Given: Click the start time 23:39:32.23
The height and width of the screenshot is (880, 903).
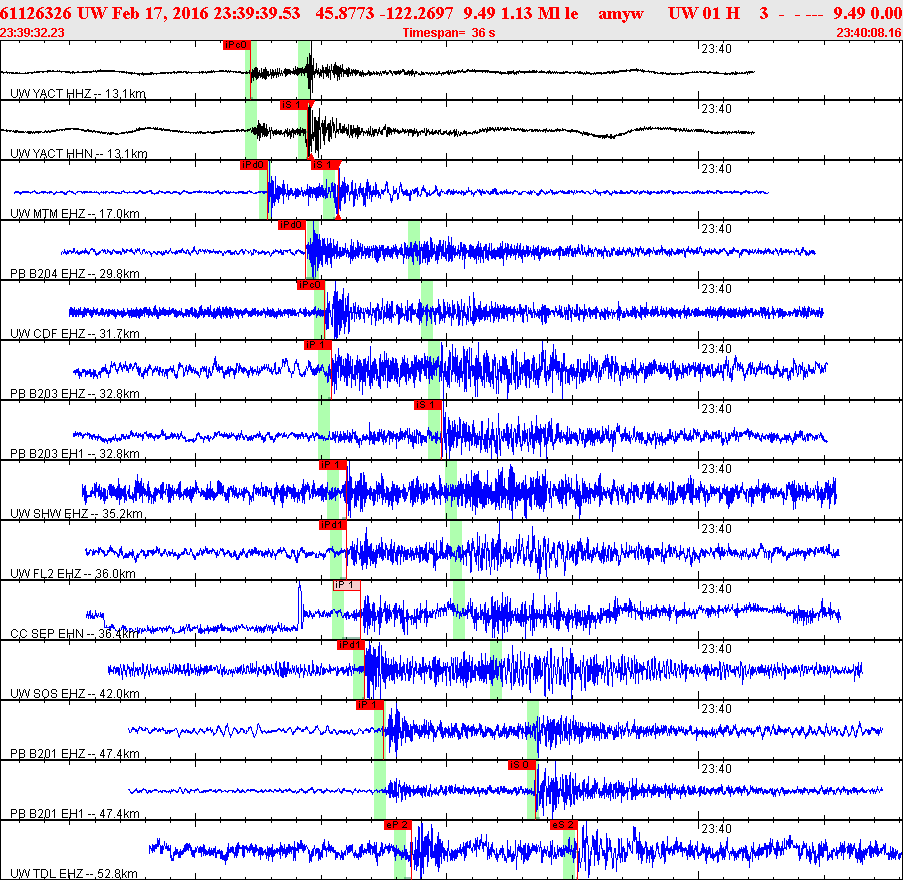Looking at the screenshot, I should point(32,33).
